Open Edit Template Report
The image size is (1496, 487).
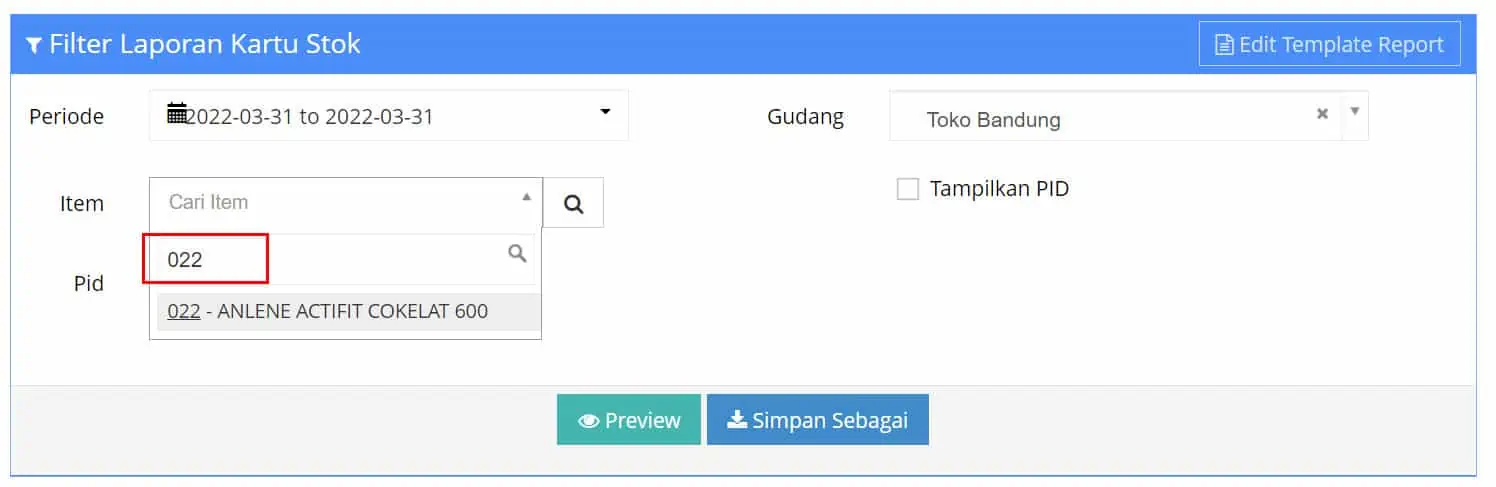click(x=1330, y=45)
